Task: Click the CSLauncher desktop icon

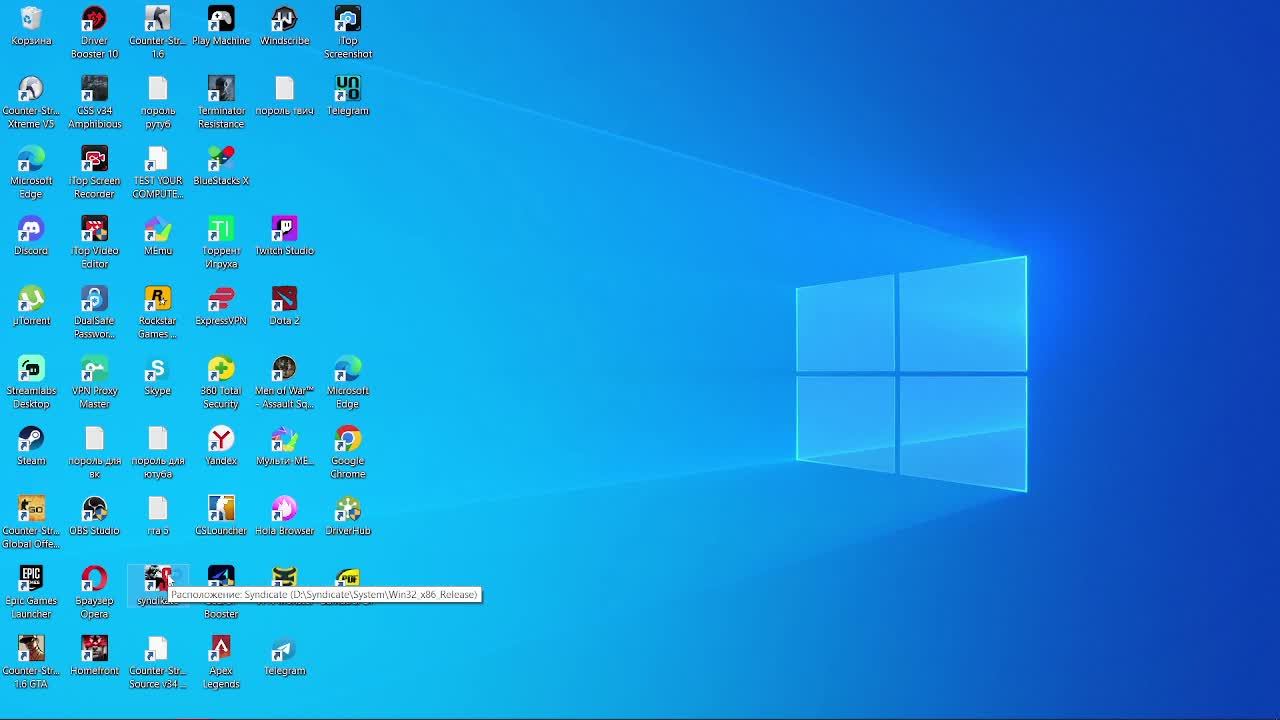Action: pos(221,517)
